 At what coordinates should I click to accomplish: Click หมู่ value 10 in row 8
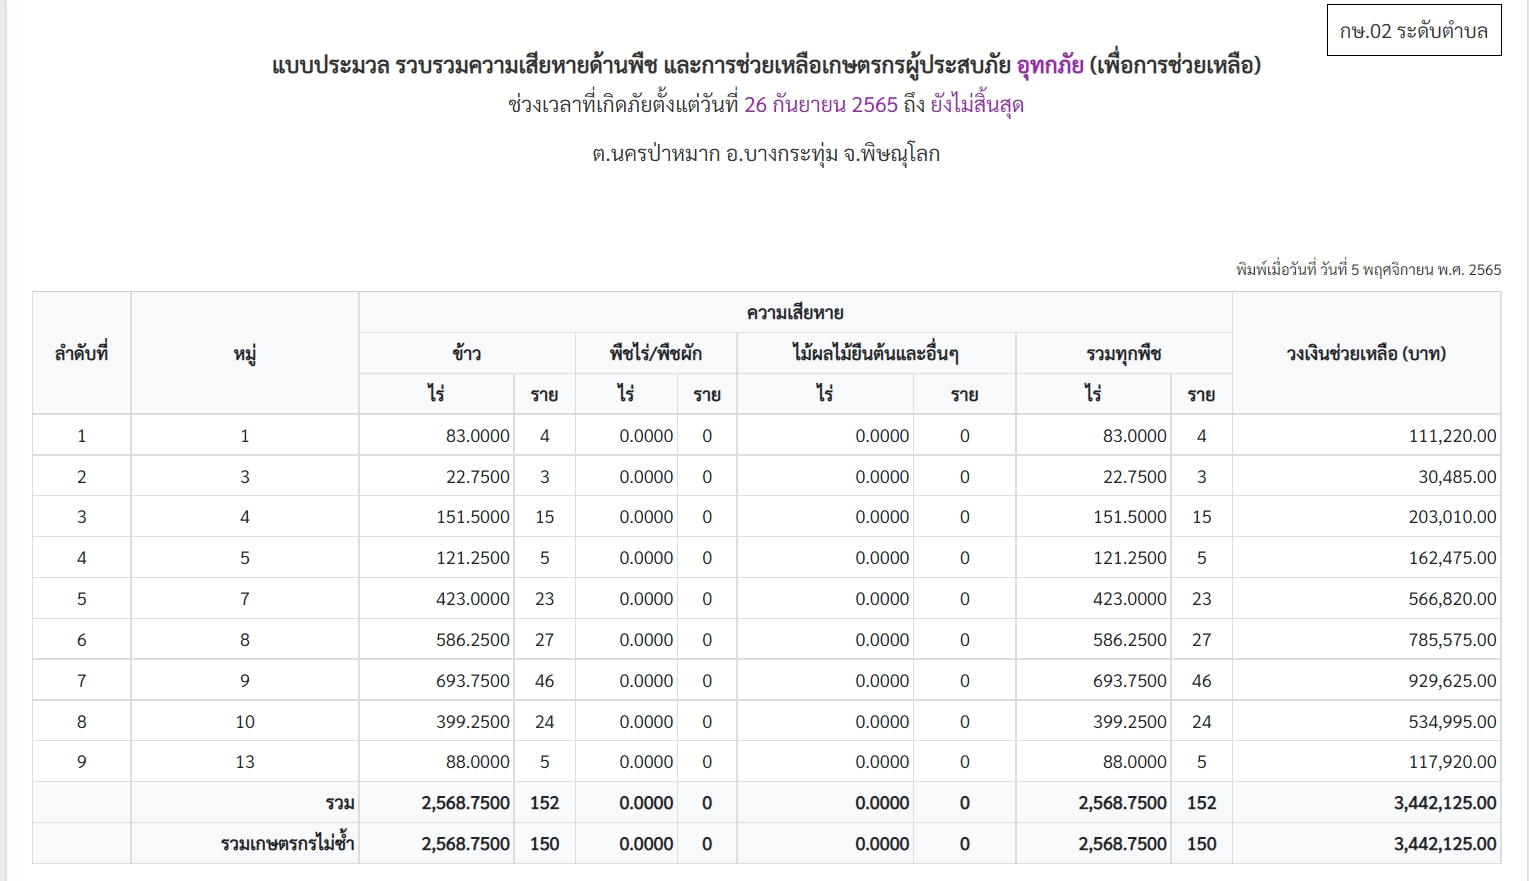(x=245, y=722)
